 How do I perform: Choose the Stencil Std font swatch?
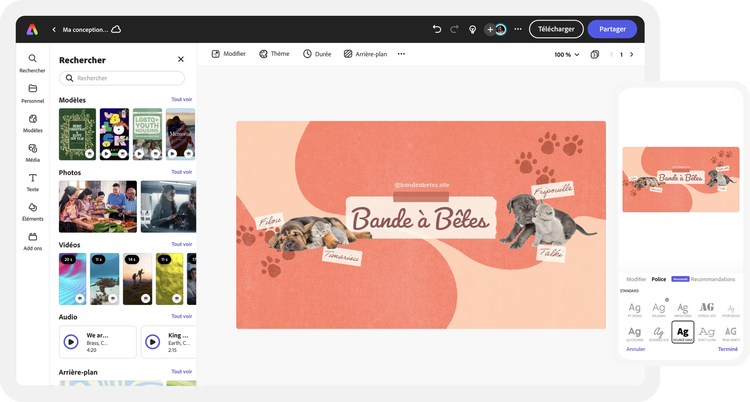click(x=706, y=309)
